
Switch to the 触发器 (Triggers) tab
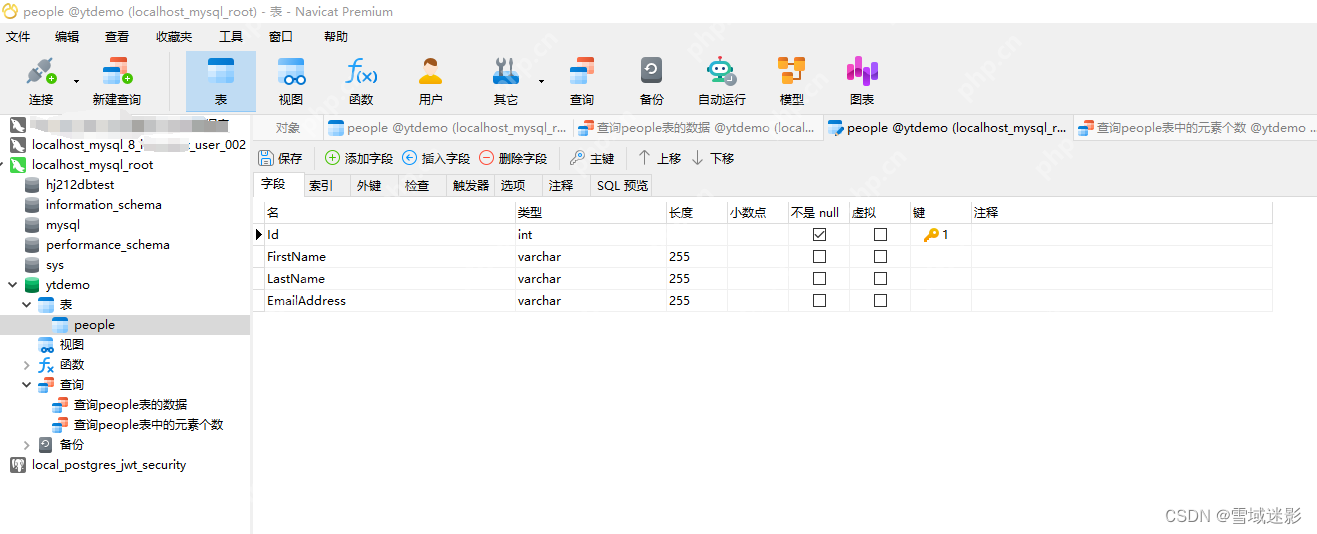[471, 186]
